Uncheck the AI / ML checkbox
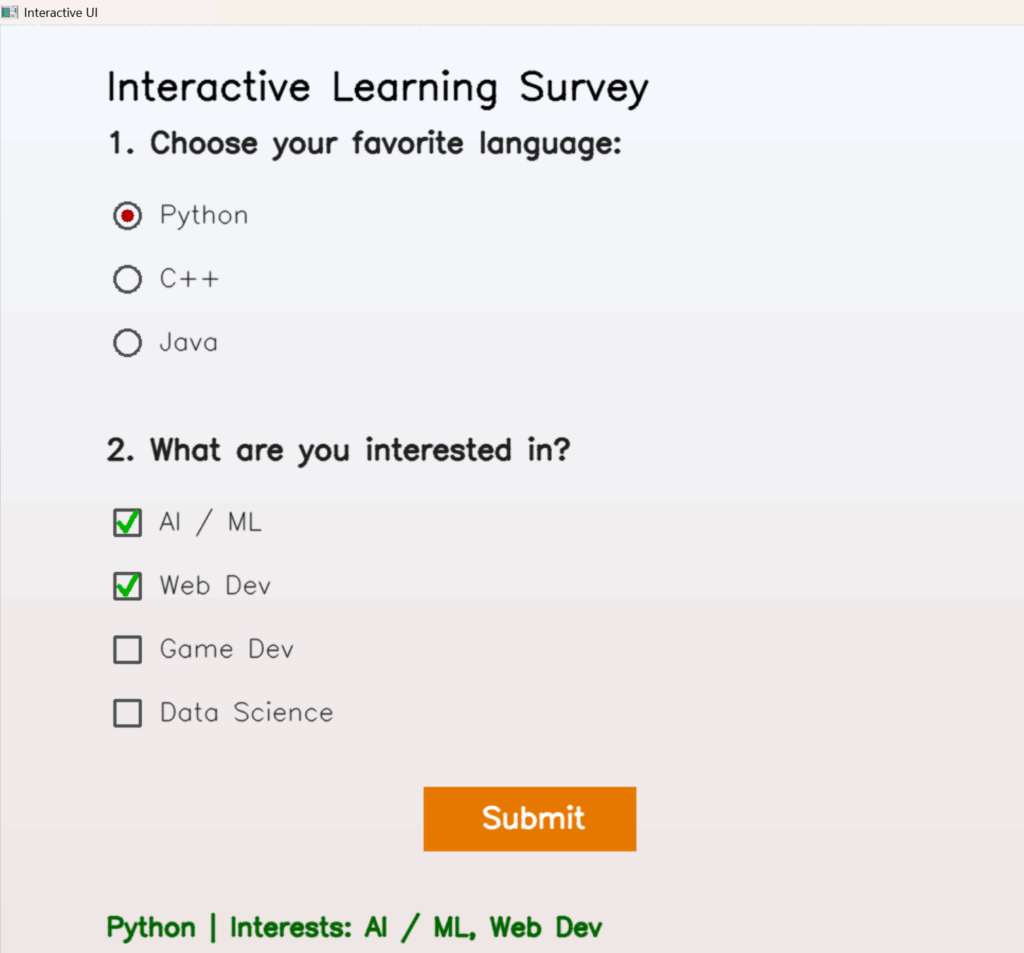The image size is (1024, 953). point(127,522)
